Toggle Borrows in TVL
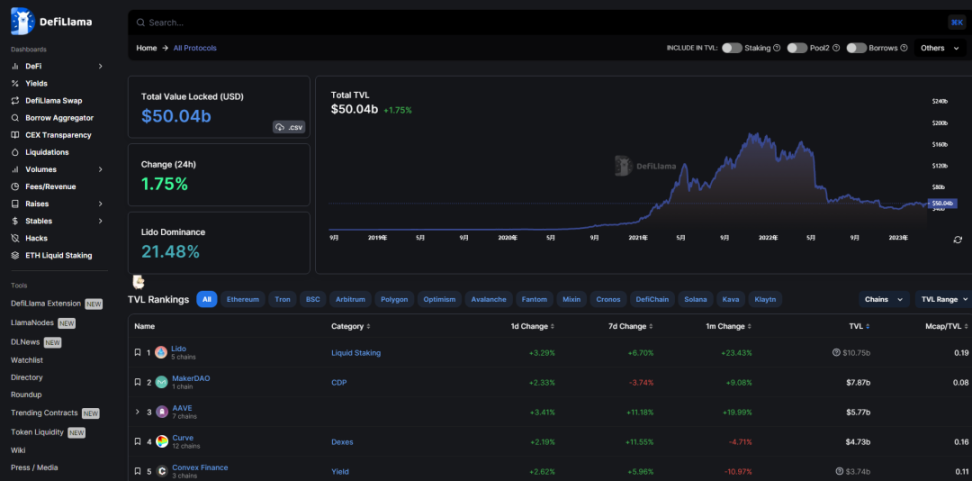The width and height of the screenshot is (972, 481). click(857, 48)
